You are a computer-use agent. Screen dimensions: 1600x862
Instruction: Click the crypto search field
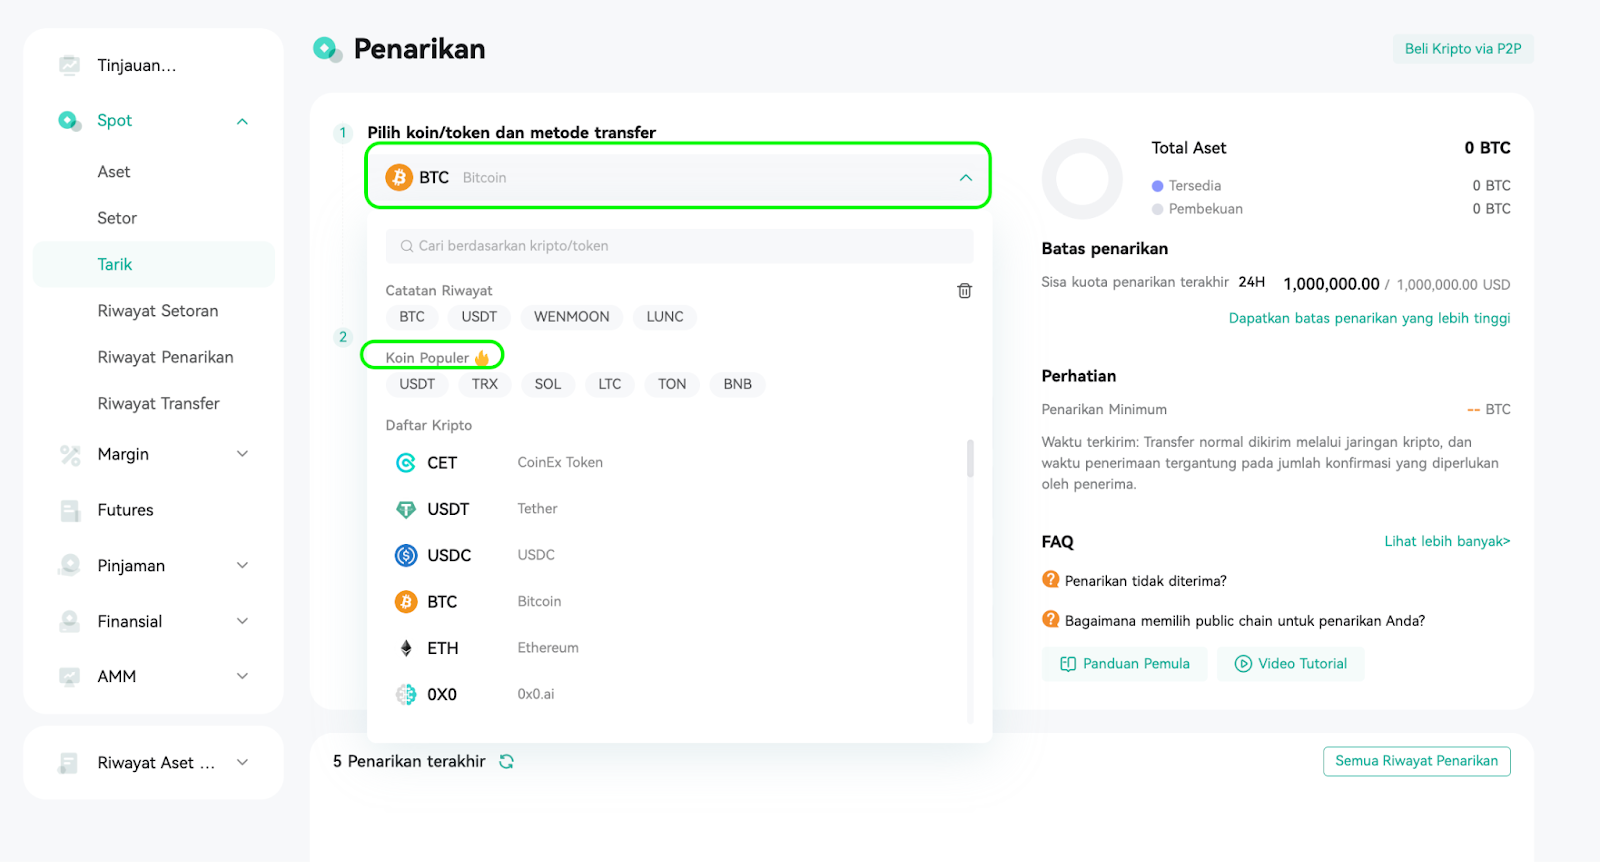point(679,246)
